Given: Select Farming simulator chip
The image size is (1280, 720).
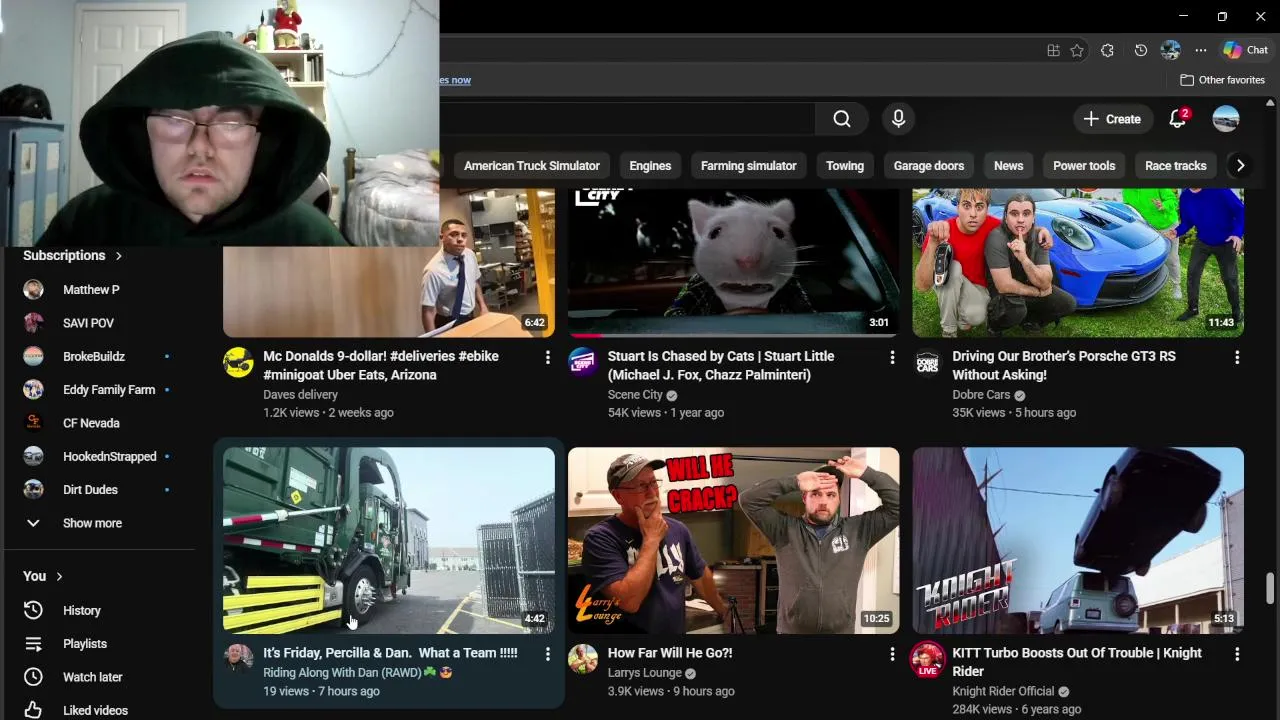Looking at the screenshot, I should pyautogui.click(x=748, y=166).
